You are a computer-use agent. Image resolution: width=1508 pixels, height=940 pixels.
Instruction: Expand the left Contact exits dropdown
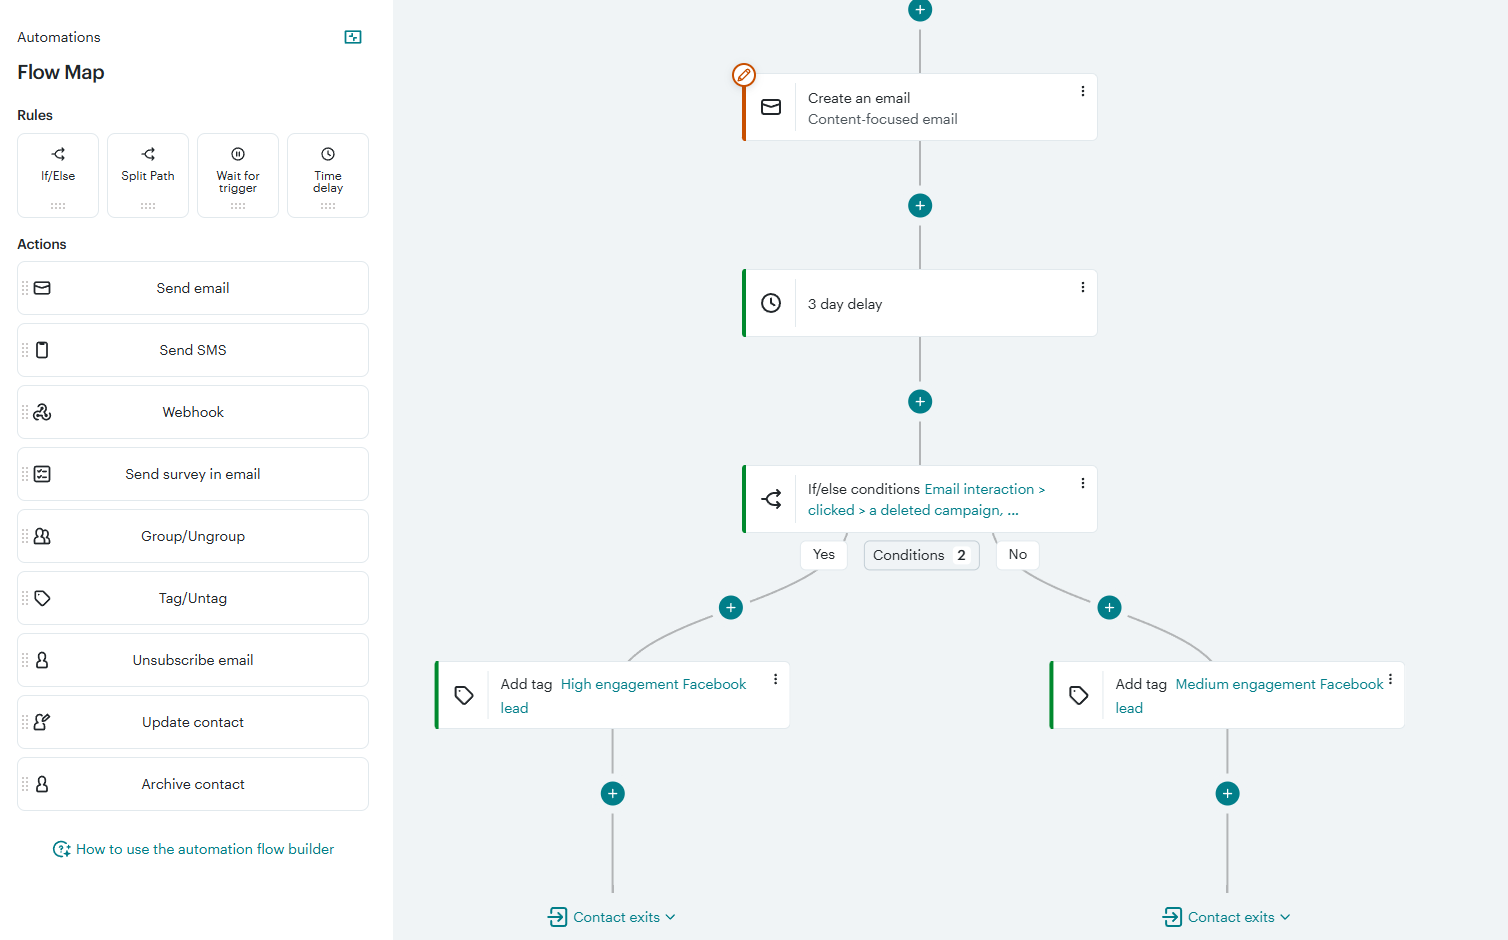point(611,917)
